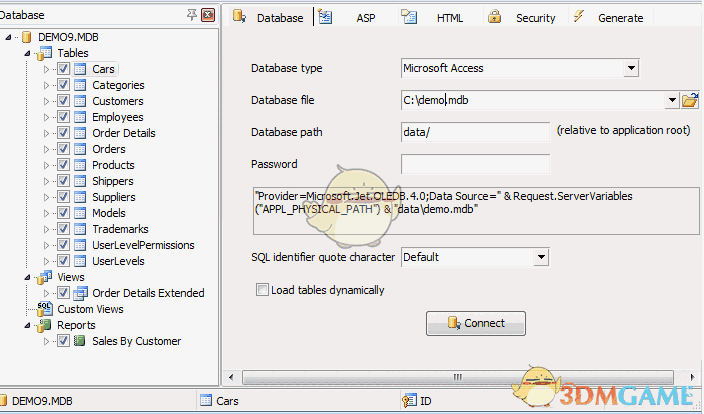Click the Cars table icon
Screen dimensions: 704x414
tap(80, 69)
